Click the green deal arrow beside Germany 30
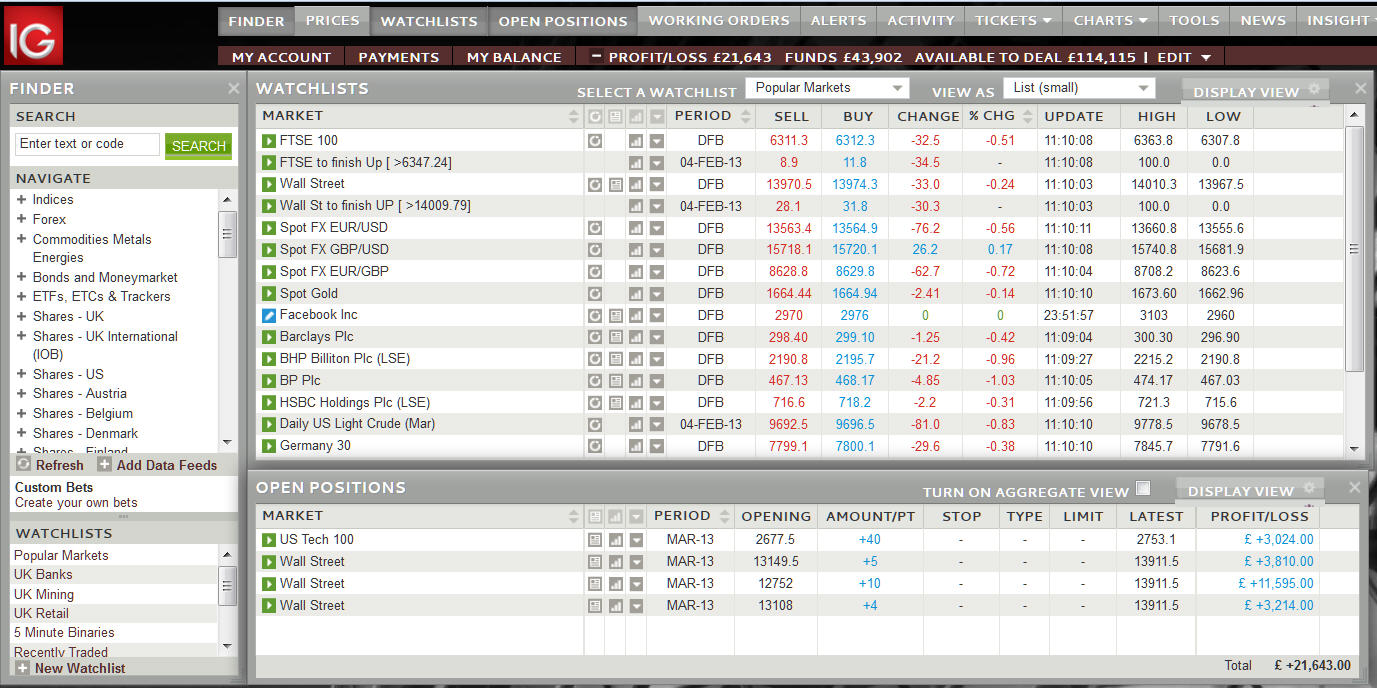The image size is (1377, 688). 268,446
